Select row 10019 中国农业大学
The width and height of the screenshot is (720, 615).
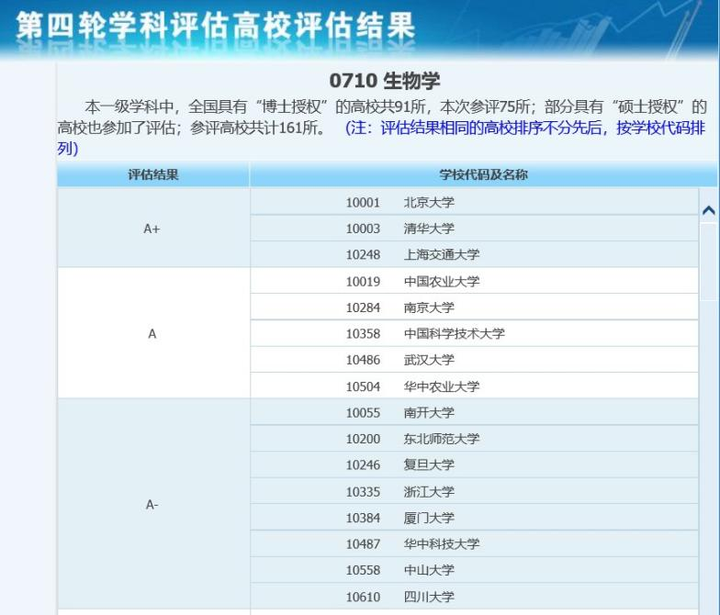474,281
